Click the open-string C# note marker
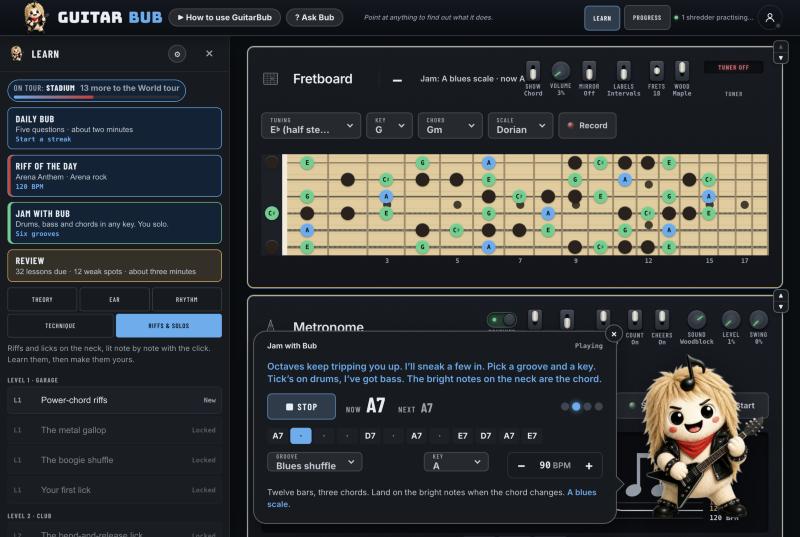Screen dimensions: 800x537 [x=272, y=213]
